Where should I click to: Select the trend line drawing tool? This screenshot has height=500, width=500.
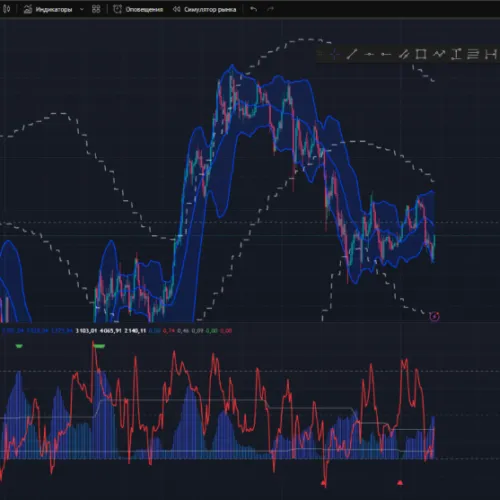coord(352,54)
